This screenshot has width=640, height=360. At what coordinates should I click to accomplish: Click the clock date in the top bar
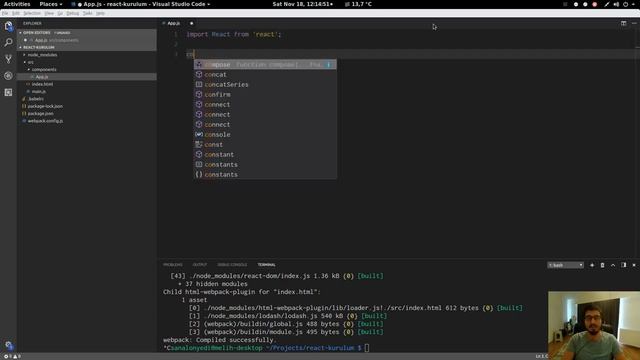point(302,4)
